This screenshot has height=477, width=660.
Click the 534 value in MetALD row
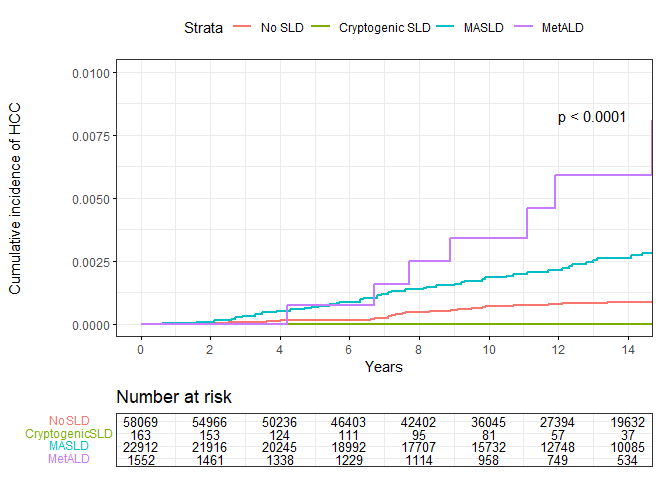627,459
